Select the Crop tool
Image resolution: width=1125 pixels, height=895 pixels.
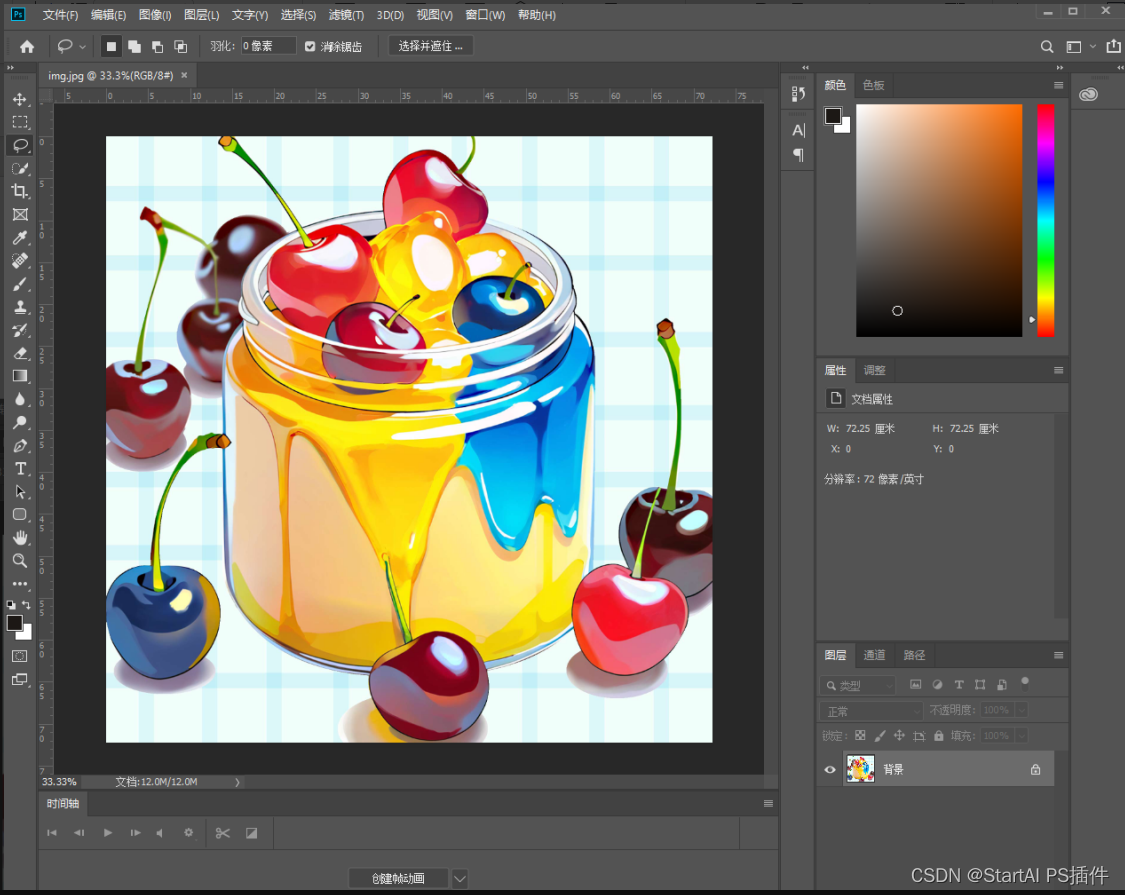(x=19, y=191)
